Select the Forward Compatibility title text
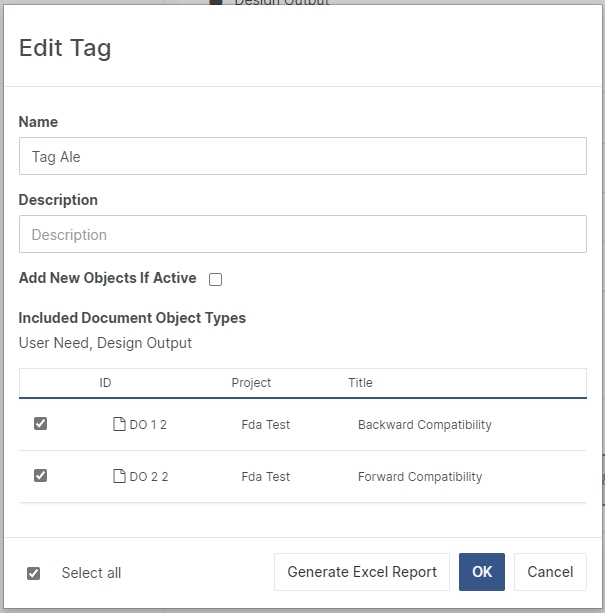Screen dimensions: 605x613 point(420,477)
